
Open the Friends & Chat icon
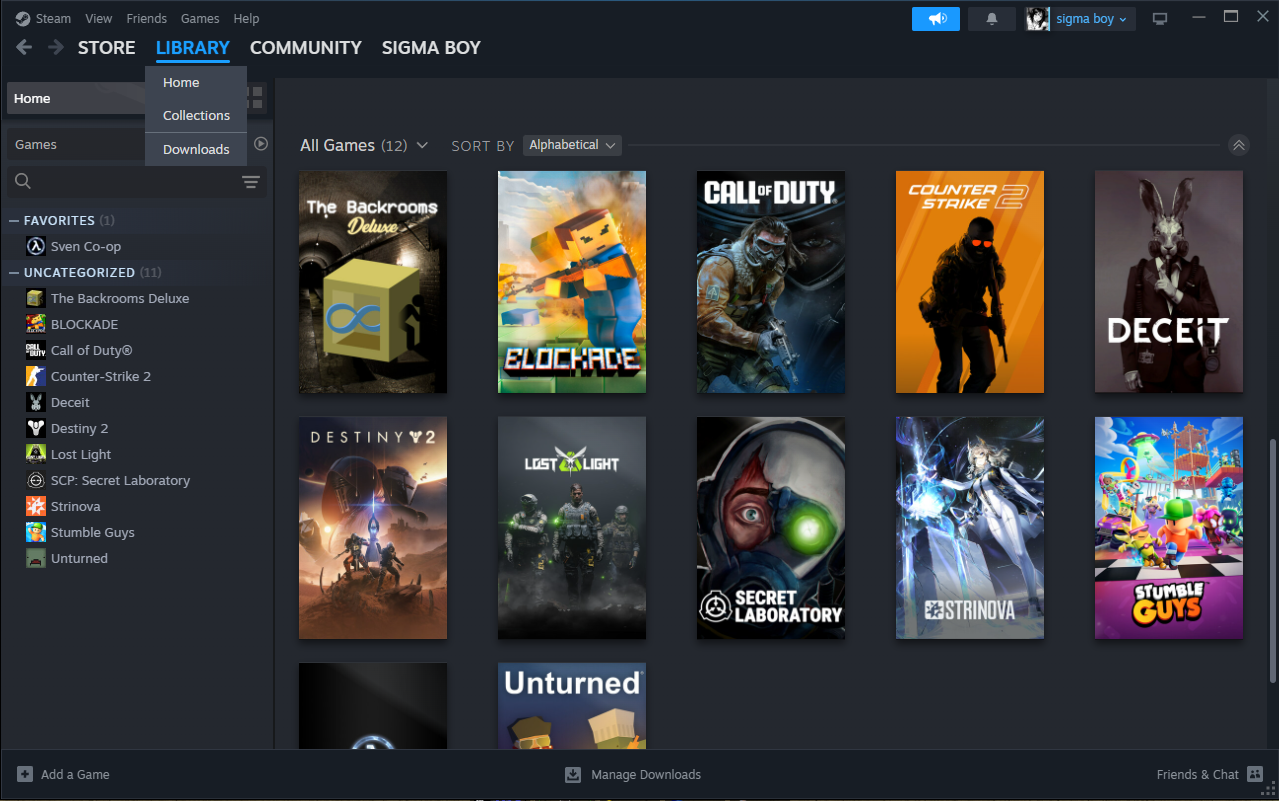[1255, 774]
